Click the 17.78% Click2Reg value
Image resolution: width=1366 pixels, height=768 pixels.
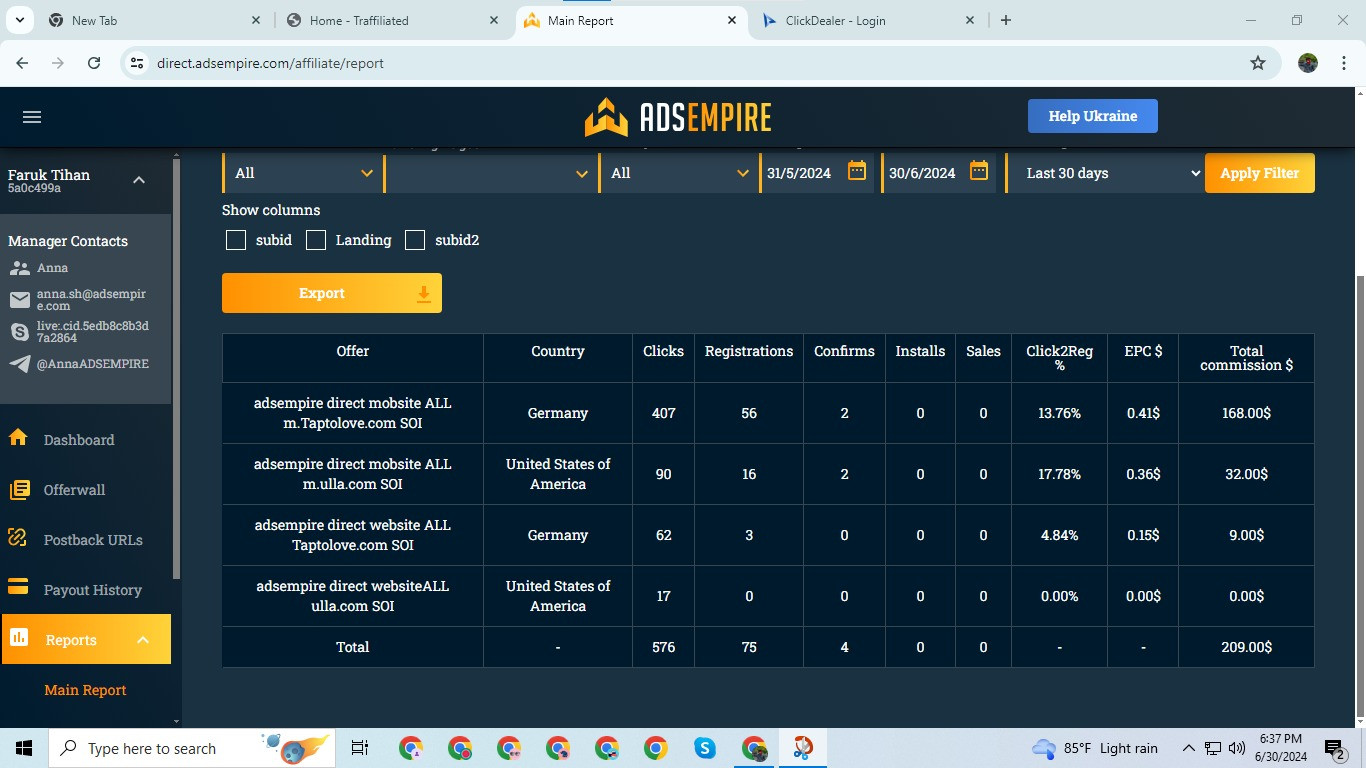1059,474
